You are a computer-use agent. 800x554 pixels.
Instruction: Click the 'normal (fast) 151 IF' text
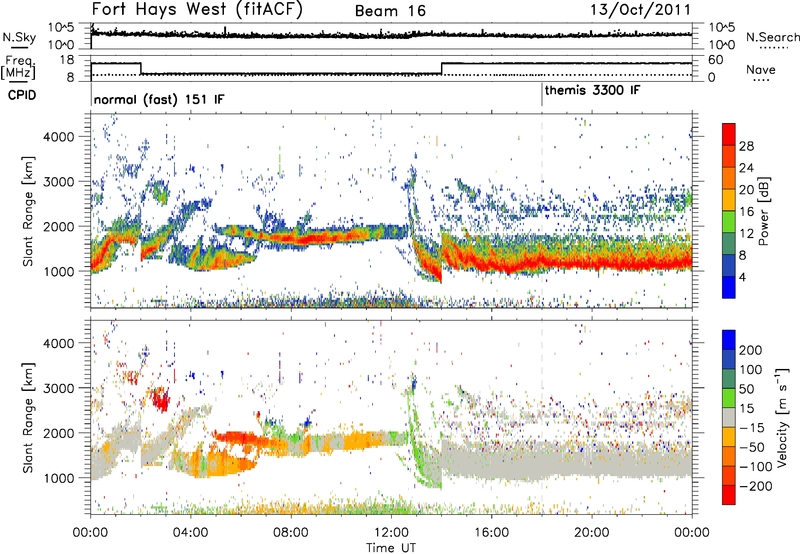tap(159, 99)
